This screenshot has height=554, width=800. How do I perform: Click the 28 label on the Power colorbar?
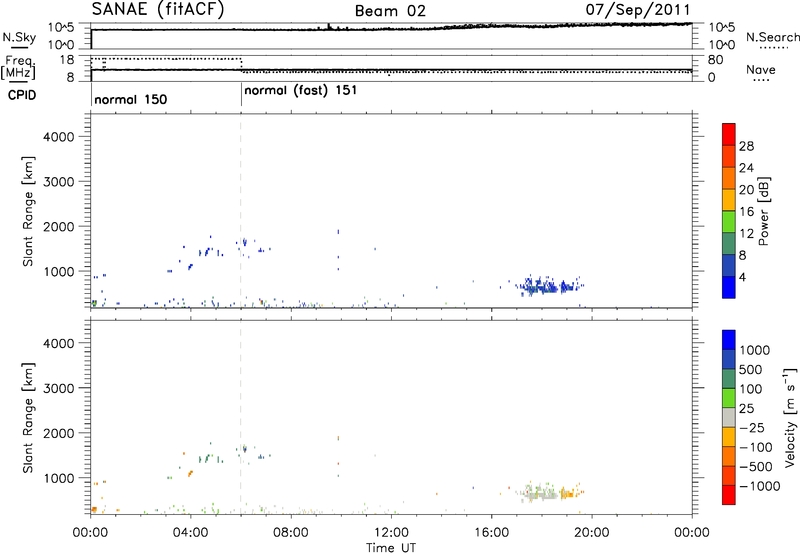pyautogui.click(x=746, y=146)
